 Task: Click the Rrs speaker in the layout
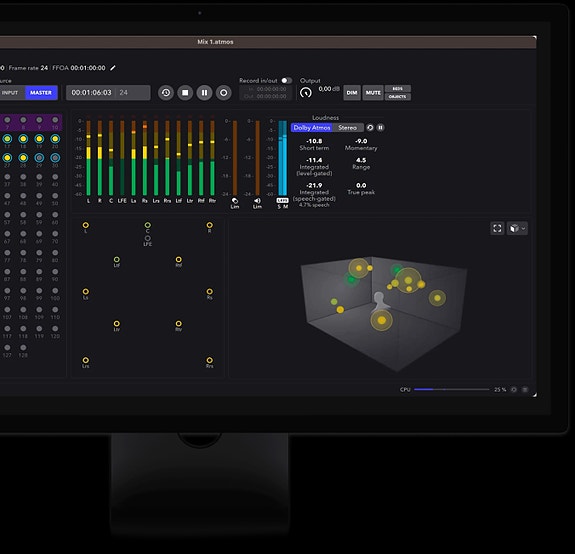(209, 360)
